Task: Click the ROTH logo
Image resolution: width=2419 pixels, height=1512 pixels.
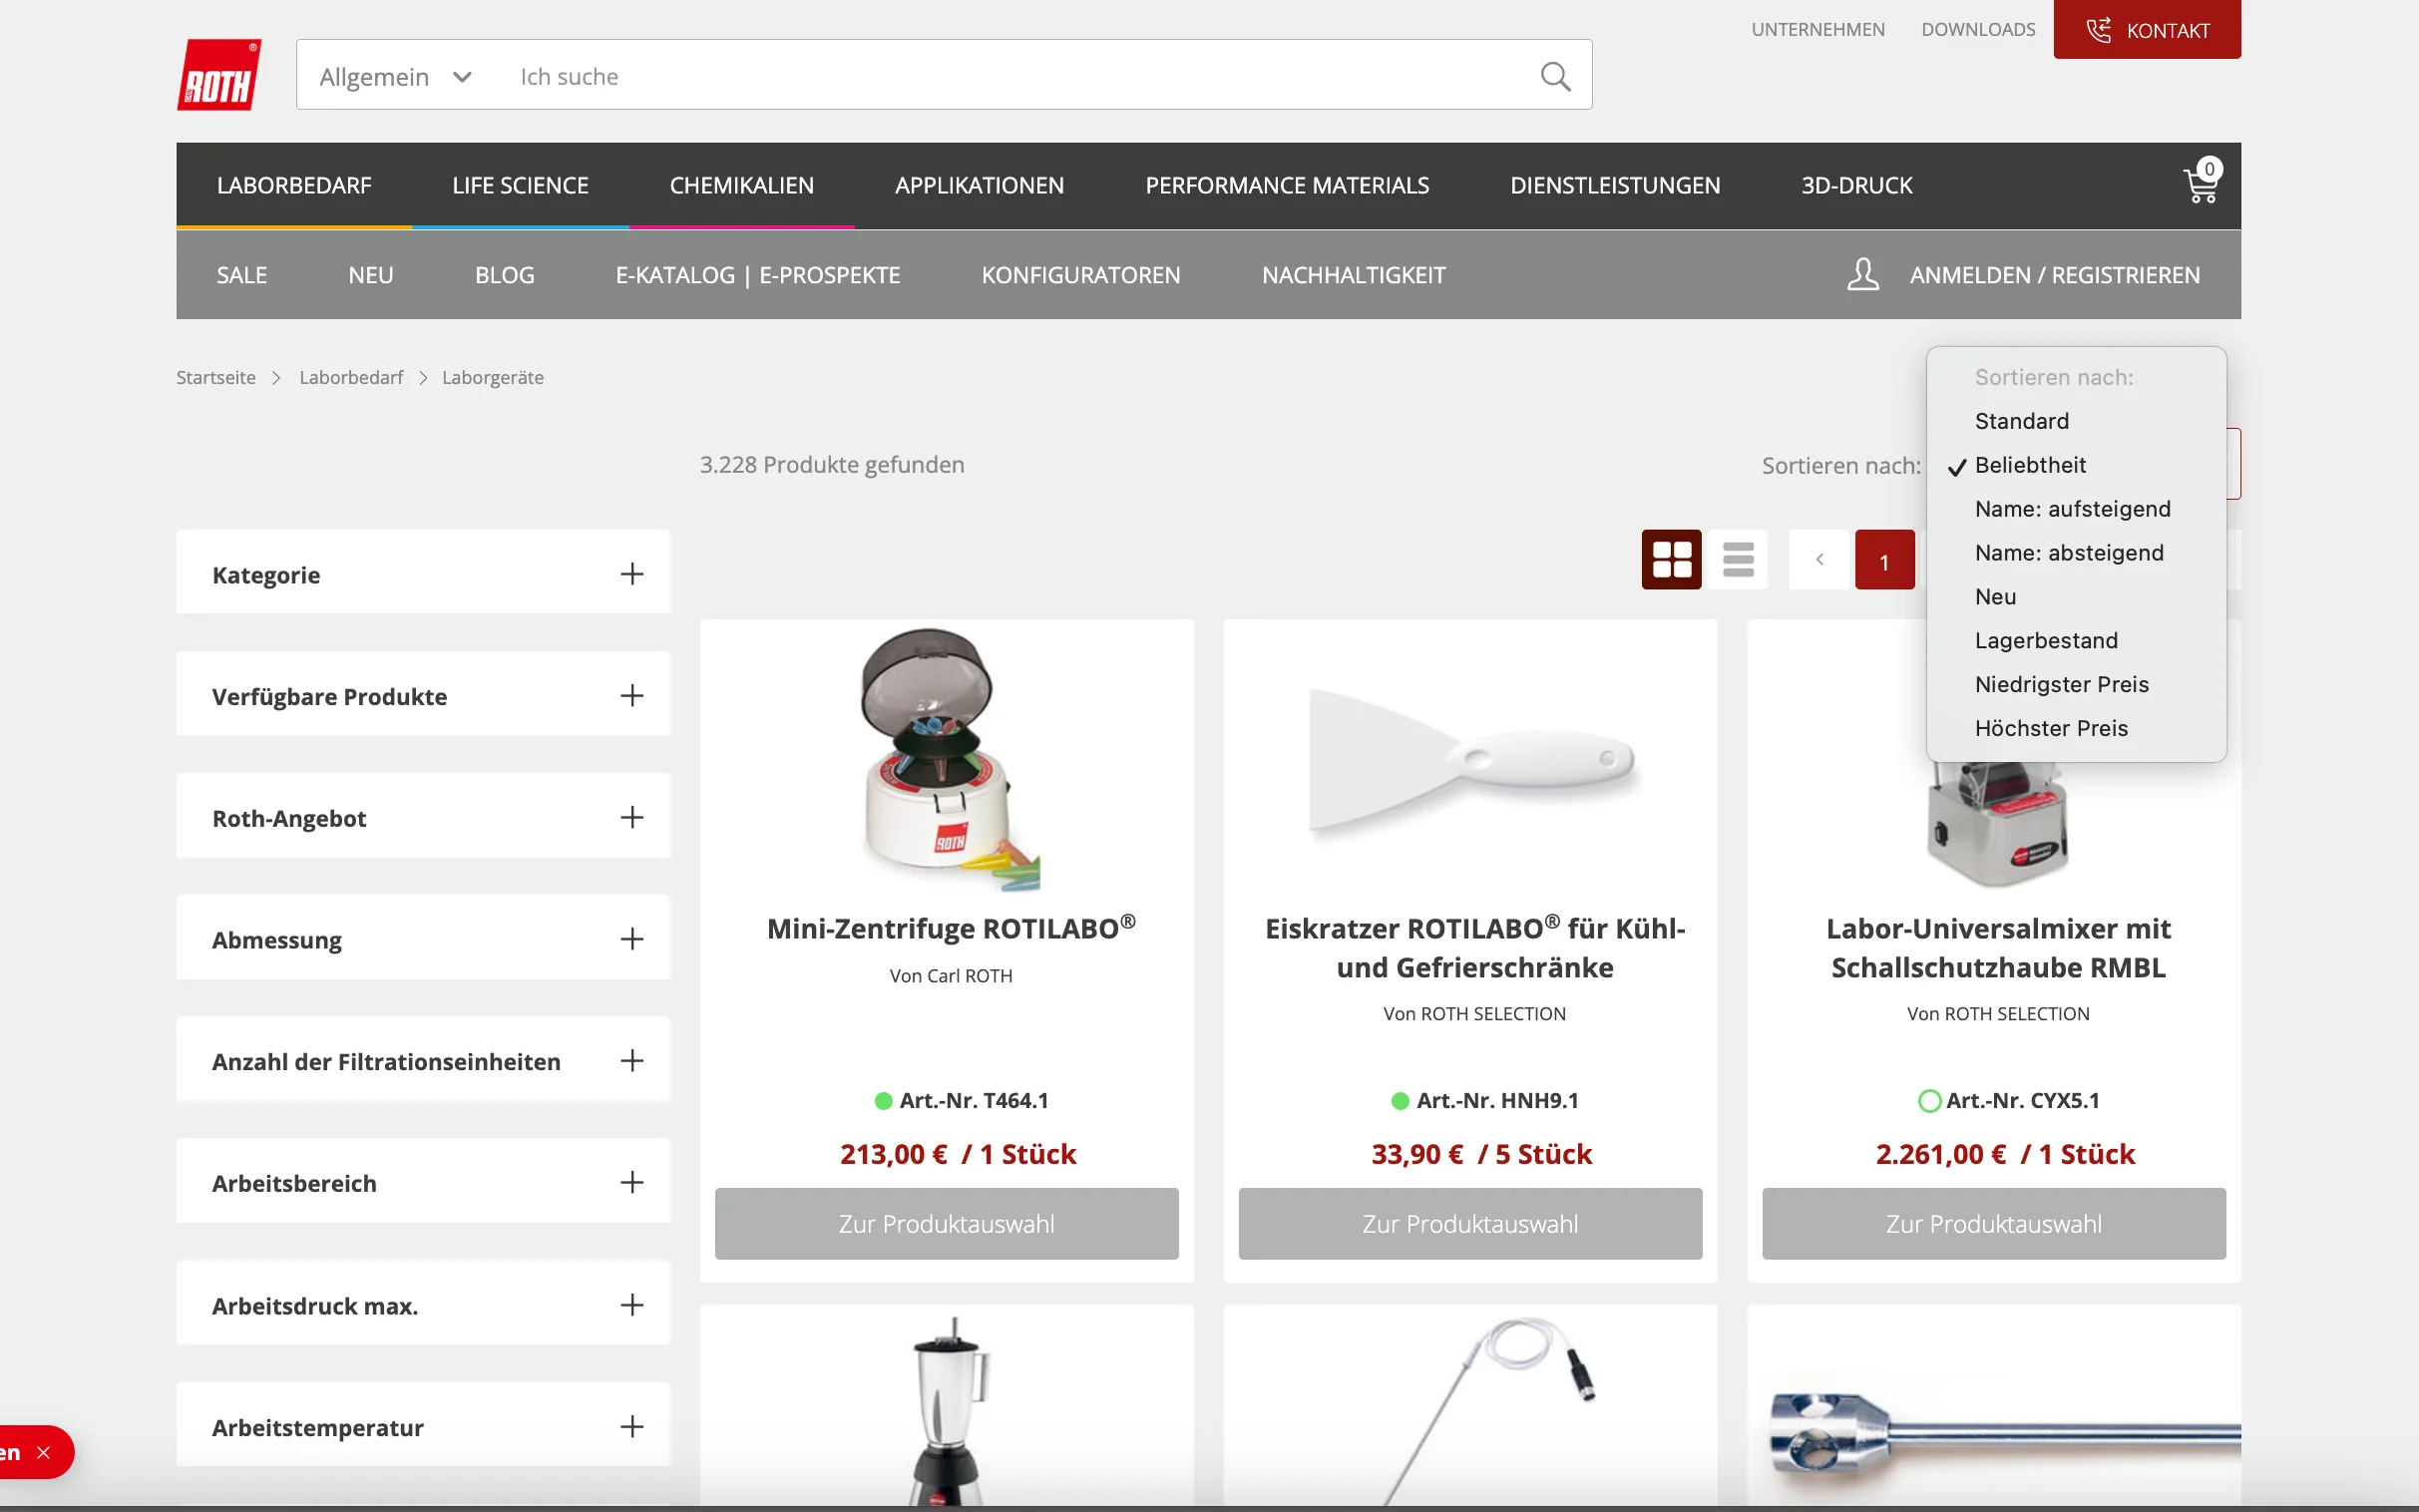Action: coord(219,75)
